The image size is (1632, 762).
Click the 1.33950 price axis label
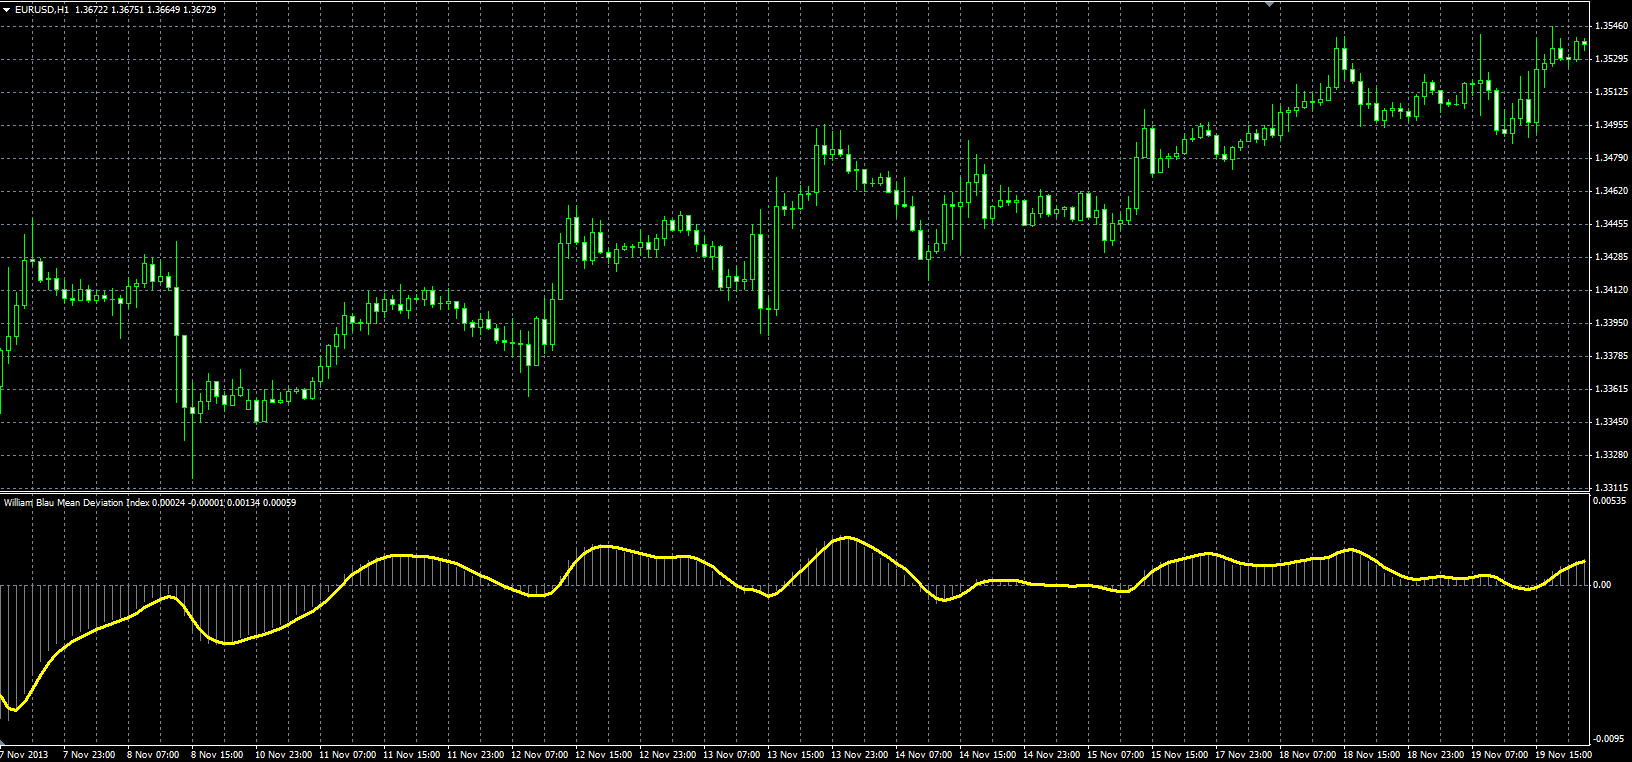[x=1610, y=323]
